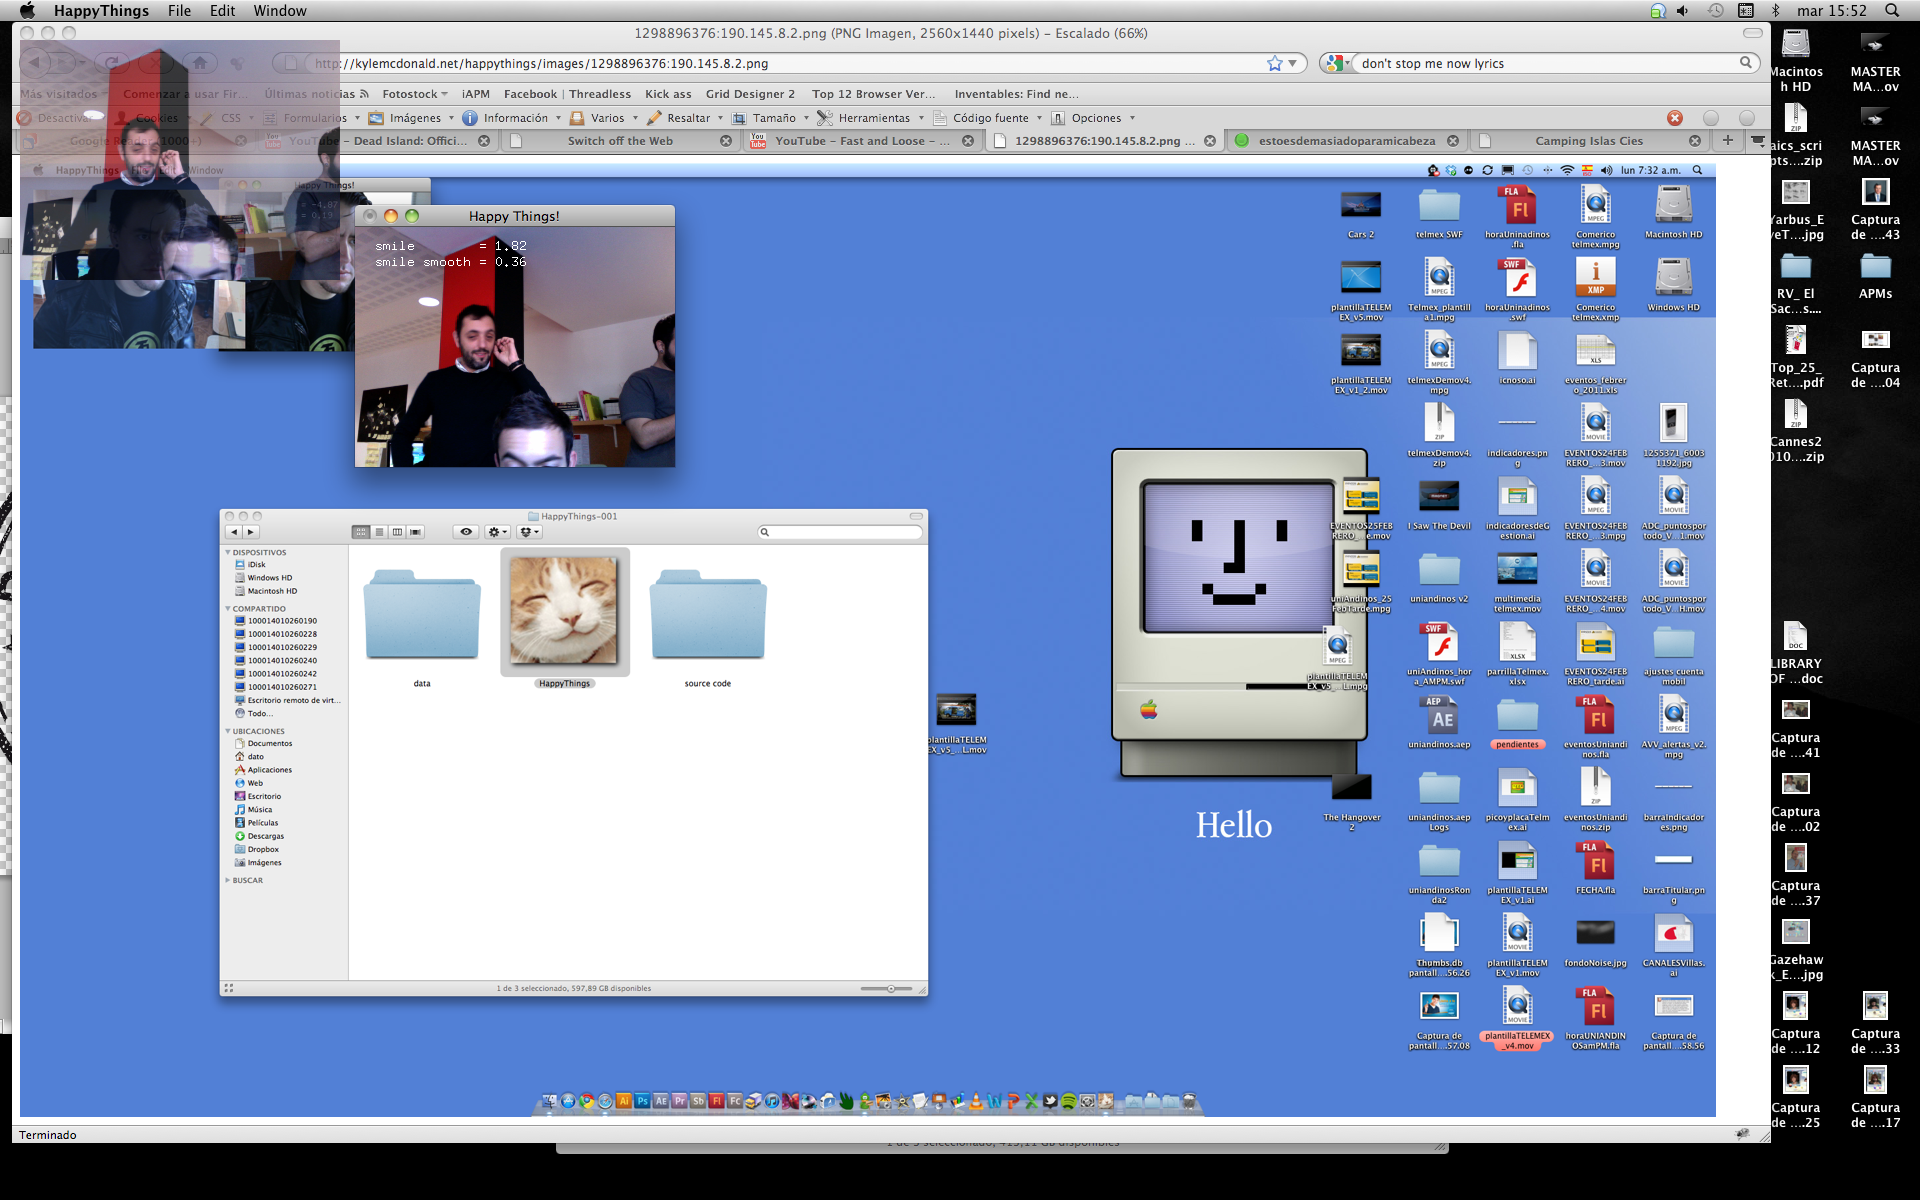Open a new tab with the plus button

click(x=1727, y=140)
